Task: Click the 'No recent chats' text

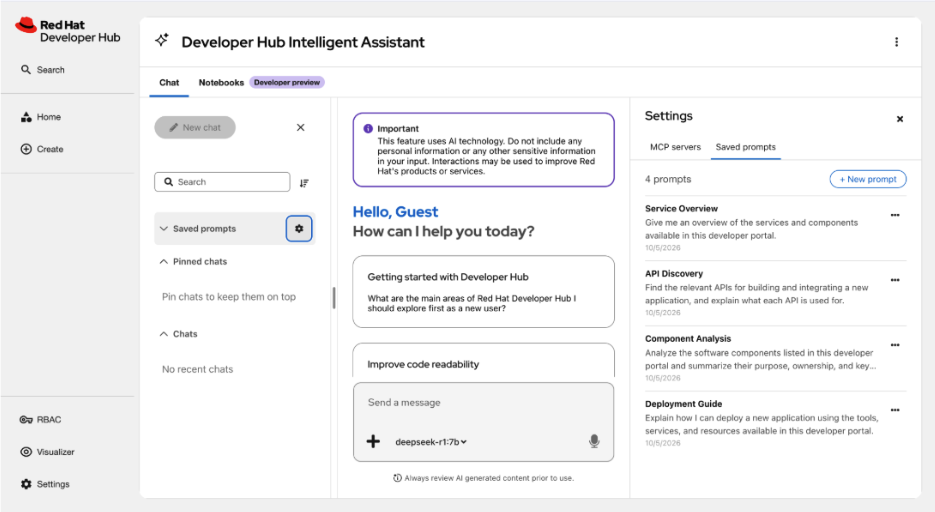Action: click(x=197, y=370)
